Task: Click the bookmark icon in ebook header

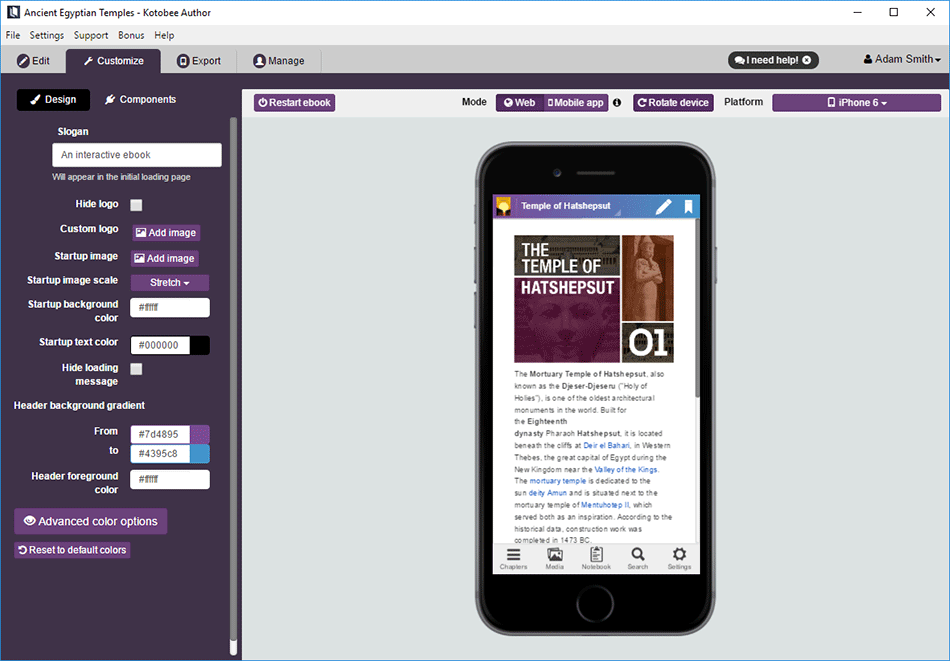Action: pyautogui.click(x=688, y=207)
